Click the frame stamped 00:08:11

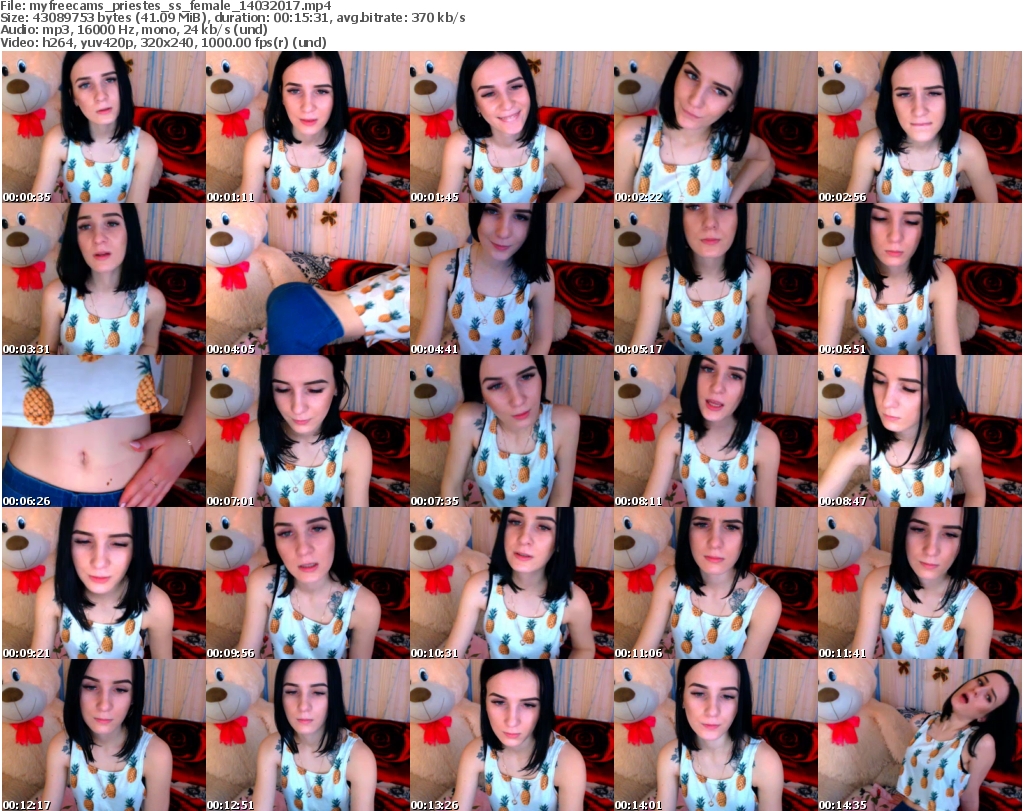[x=716, y=431]
